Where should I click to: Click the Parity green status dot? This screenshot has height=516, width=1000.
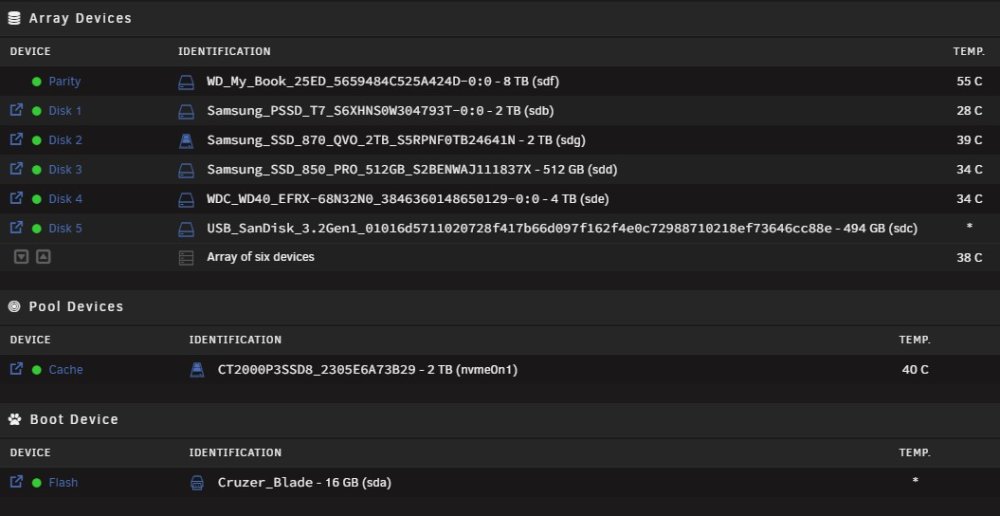[36, 82]
